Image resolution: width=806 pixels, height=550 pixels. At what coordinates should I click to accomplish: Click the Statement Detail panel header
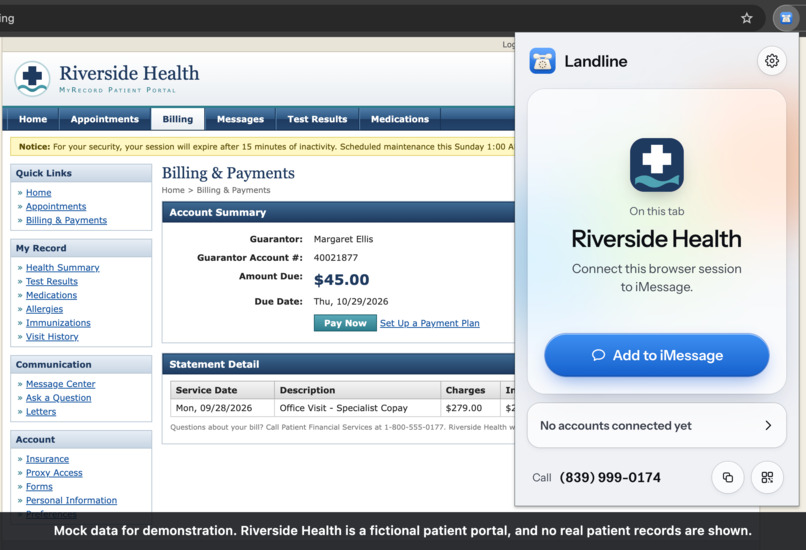coord(338,364)
